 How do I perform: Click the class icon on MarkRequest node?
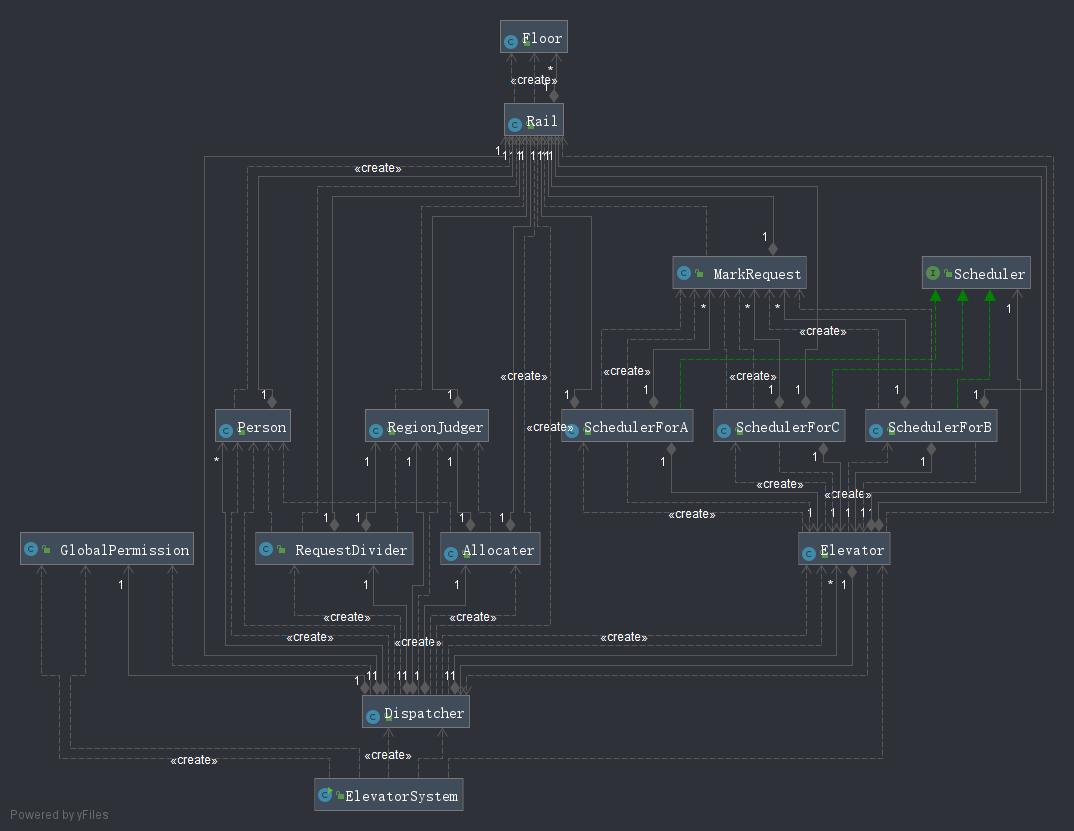684,273
